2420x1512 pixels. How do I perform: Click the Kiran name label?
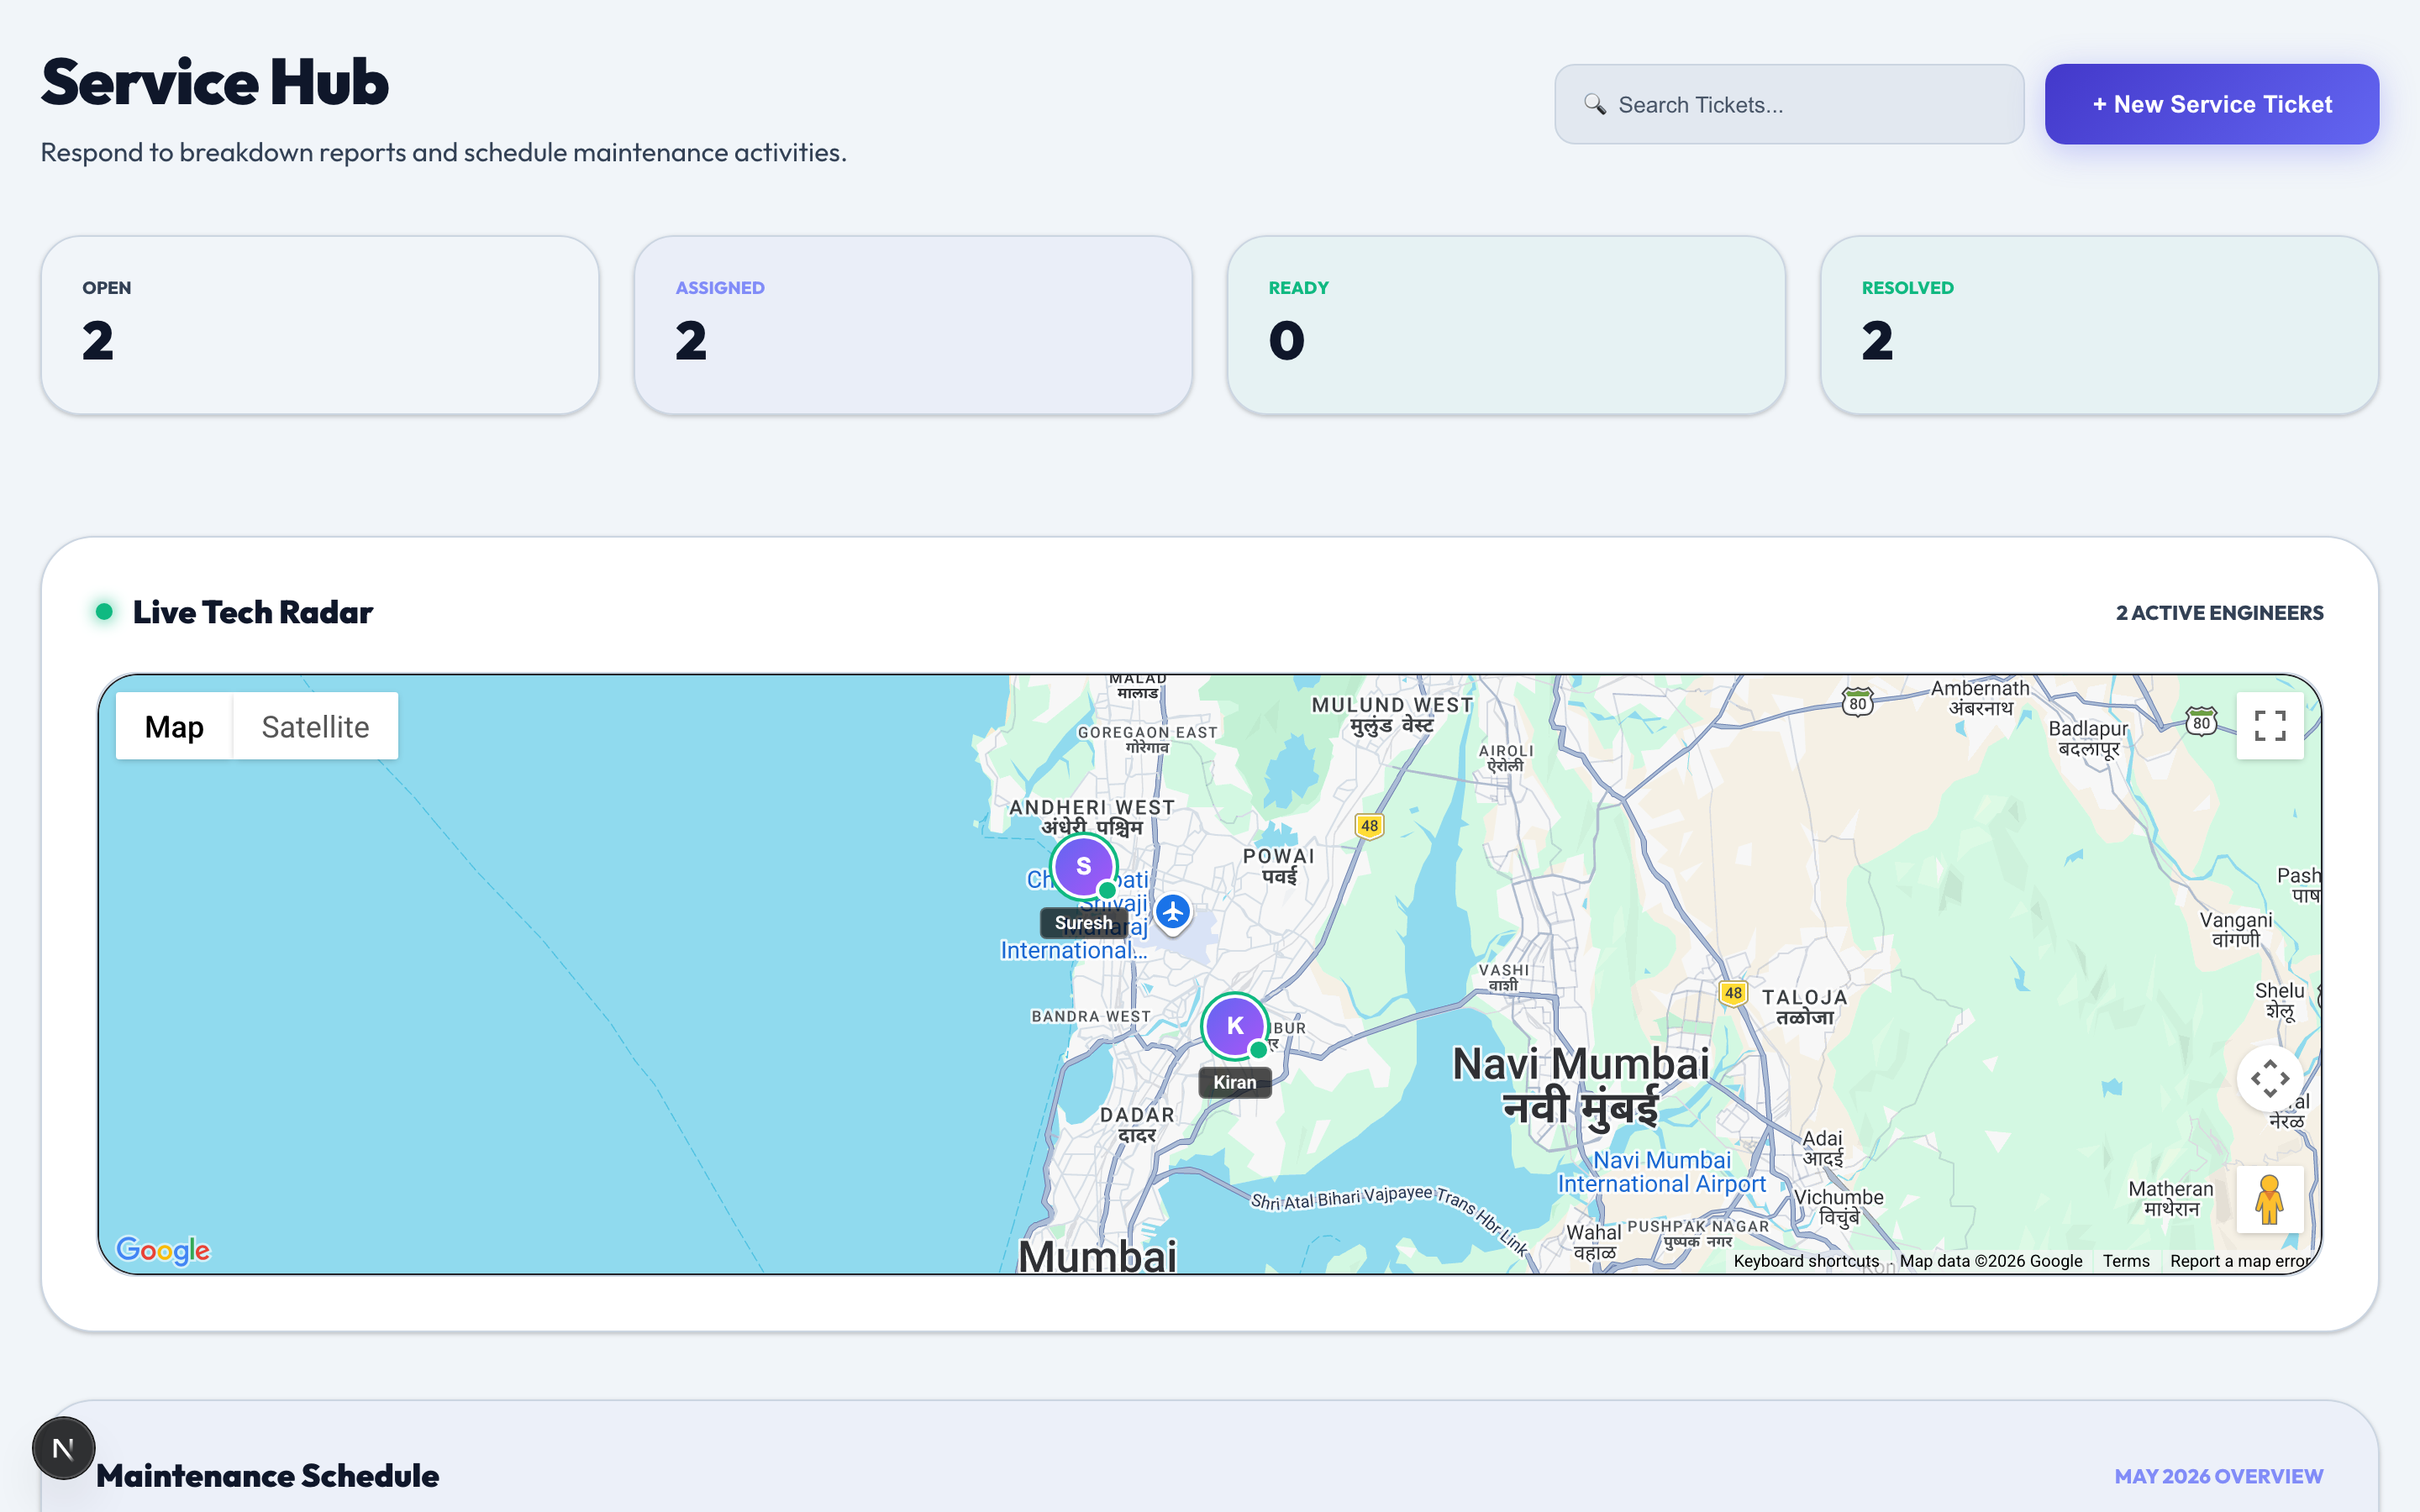(1235, 1082)
